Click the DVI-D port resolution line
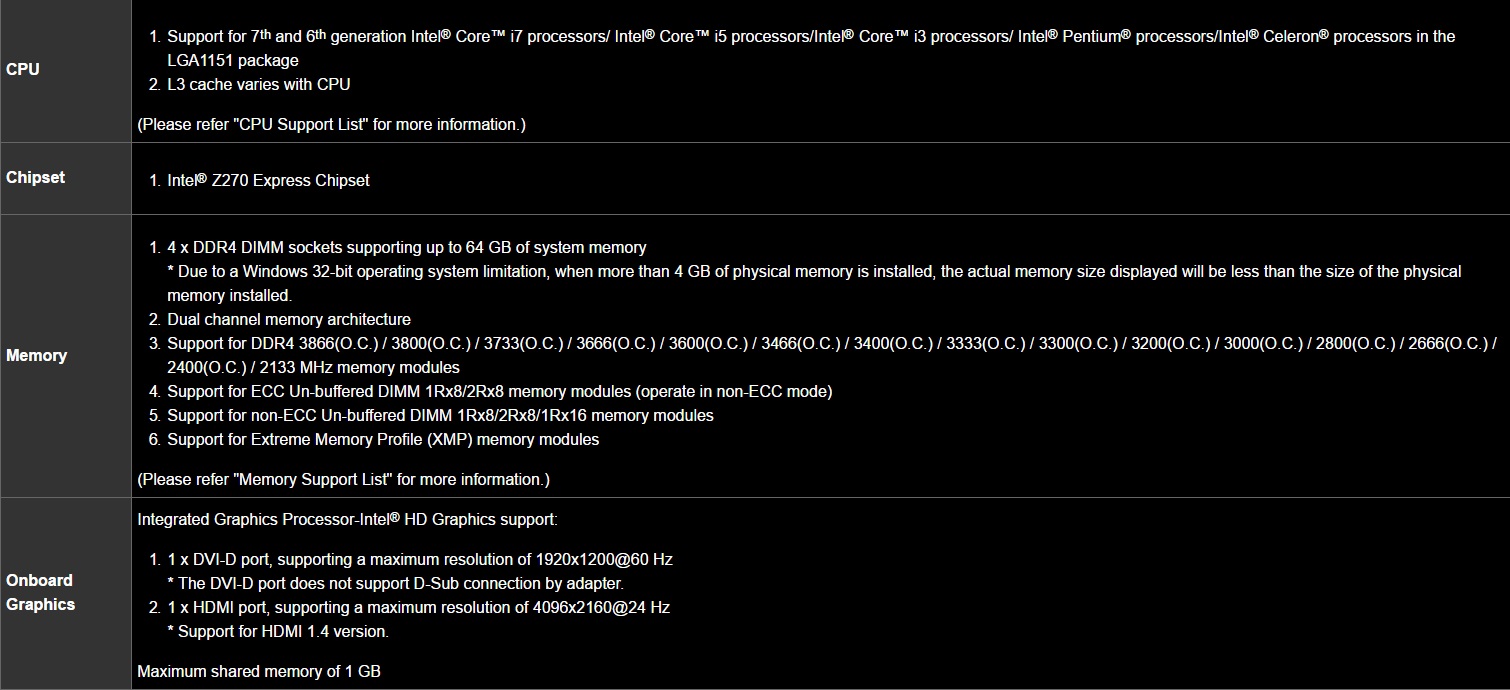1510x690 pixels. point(419,560)
